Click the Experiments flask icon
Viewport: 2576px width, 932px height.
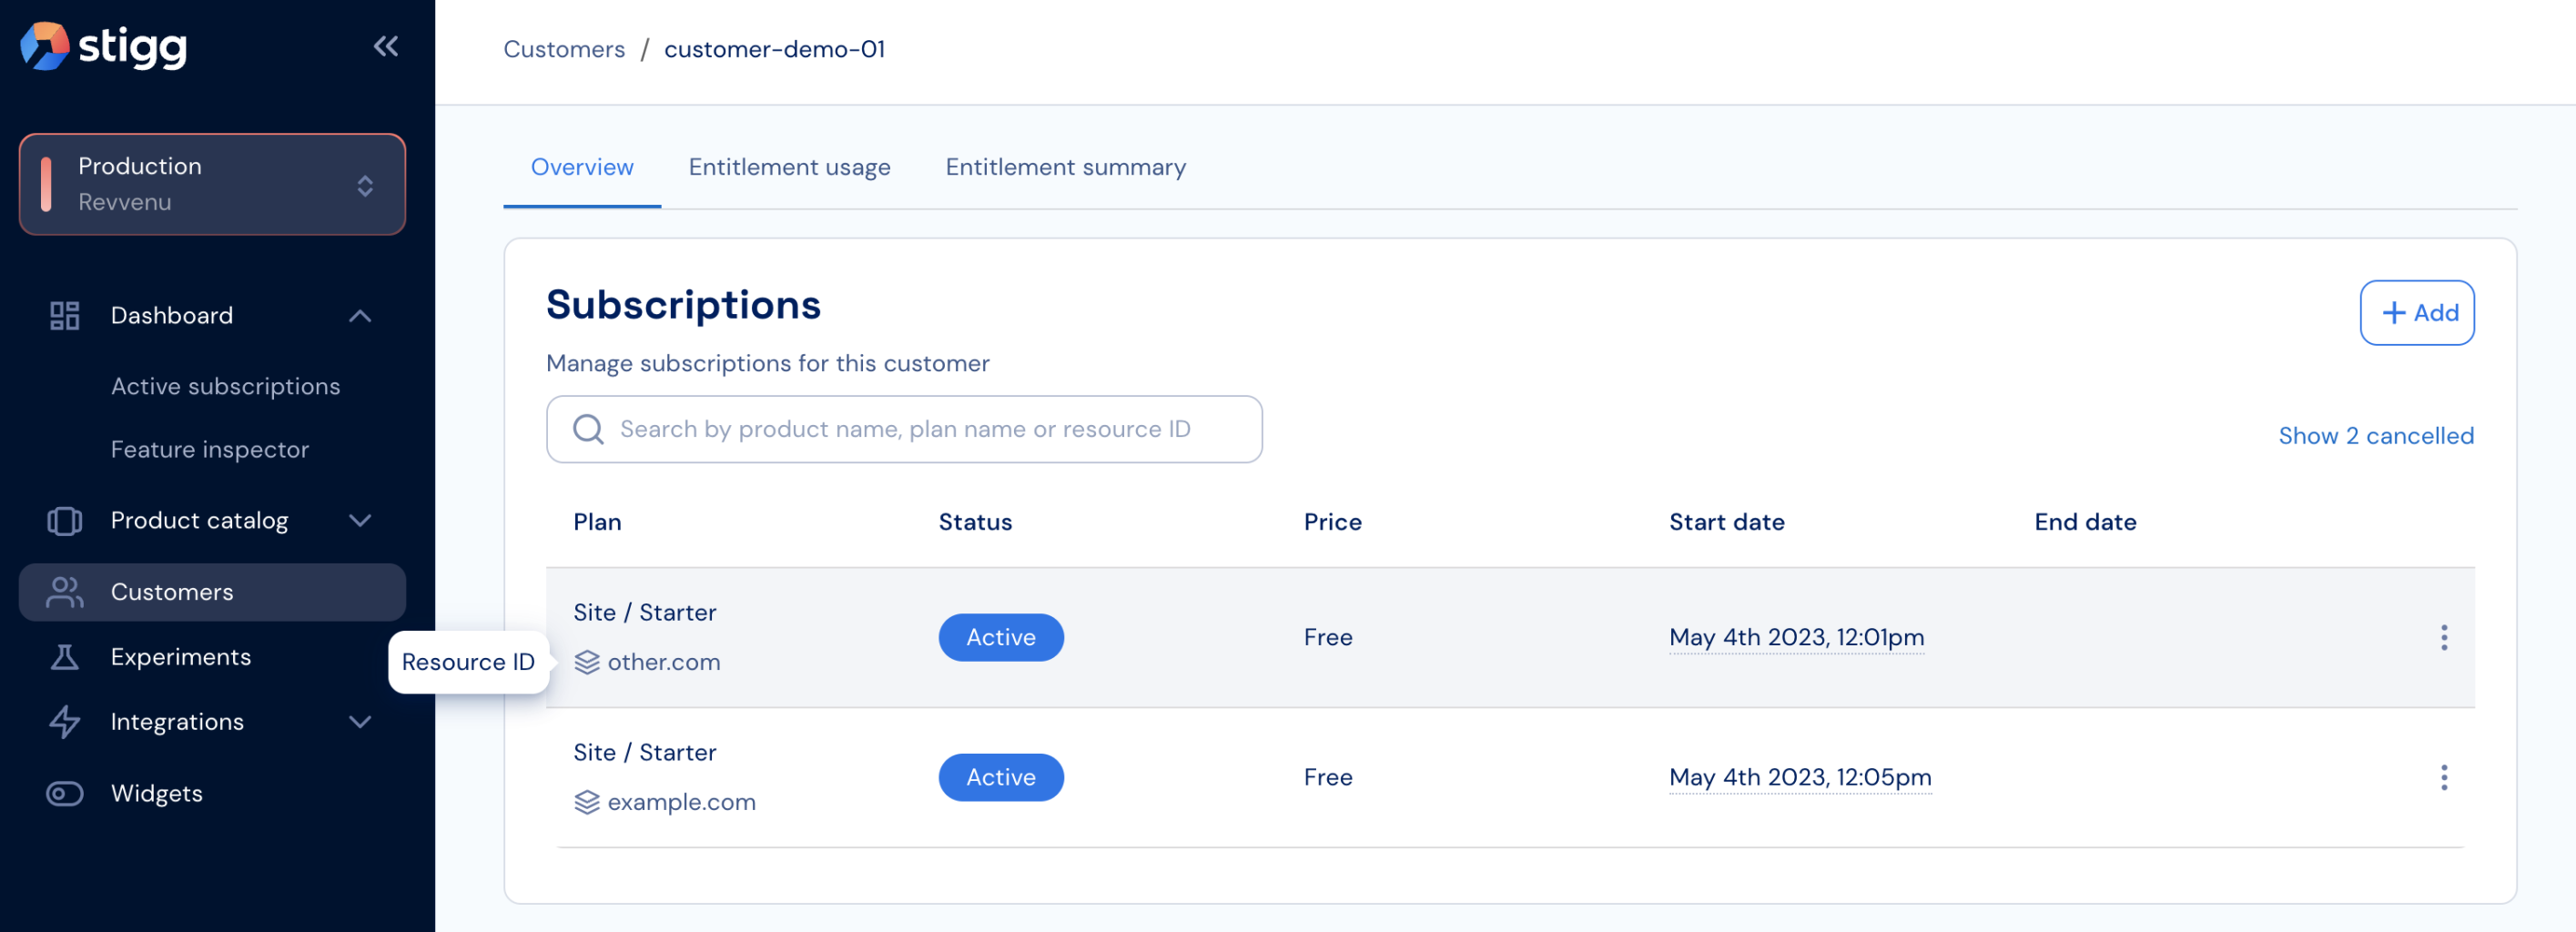pyautogui.click(x=65, y=657)
